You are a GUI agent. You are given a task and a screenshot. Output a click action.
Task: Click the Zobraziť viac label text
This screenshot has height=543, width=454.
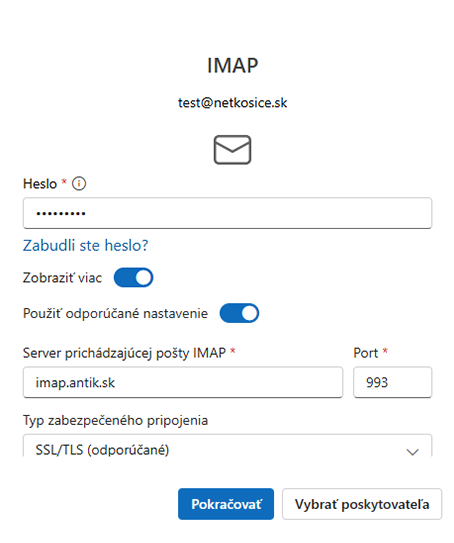click(x=62, y=278)
